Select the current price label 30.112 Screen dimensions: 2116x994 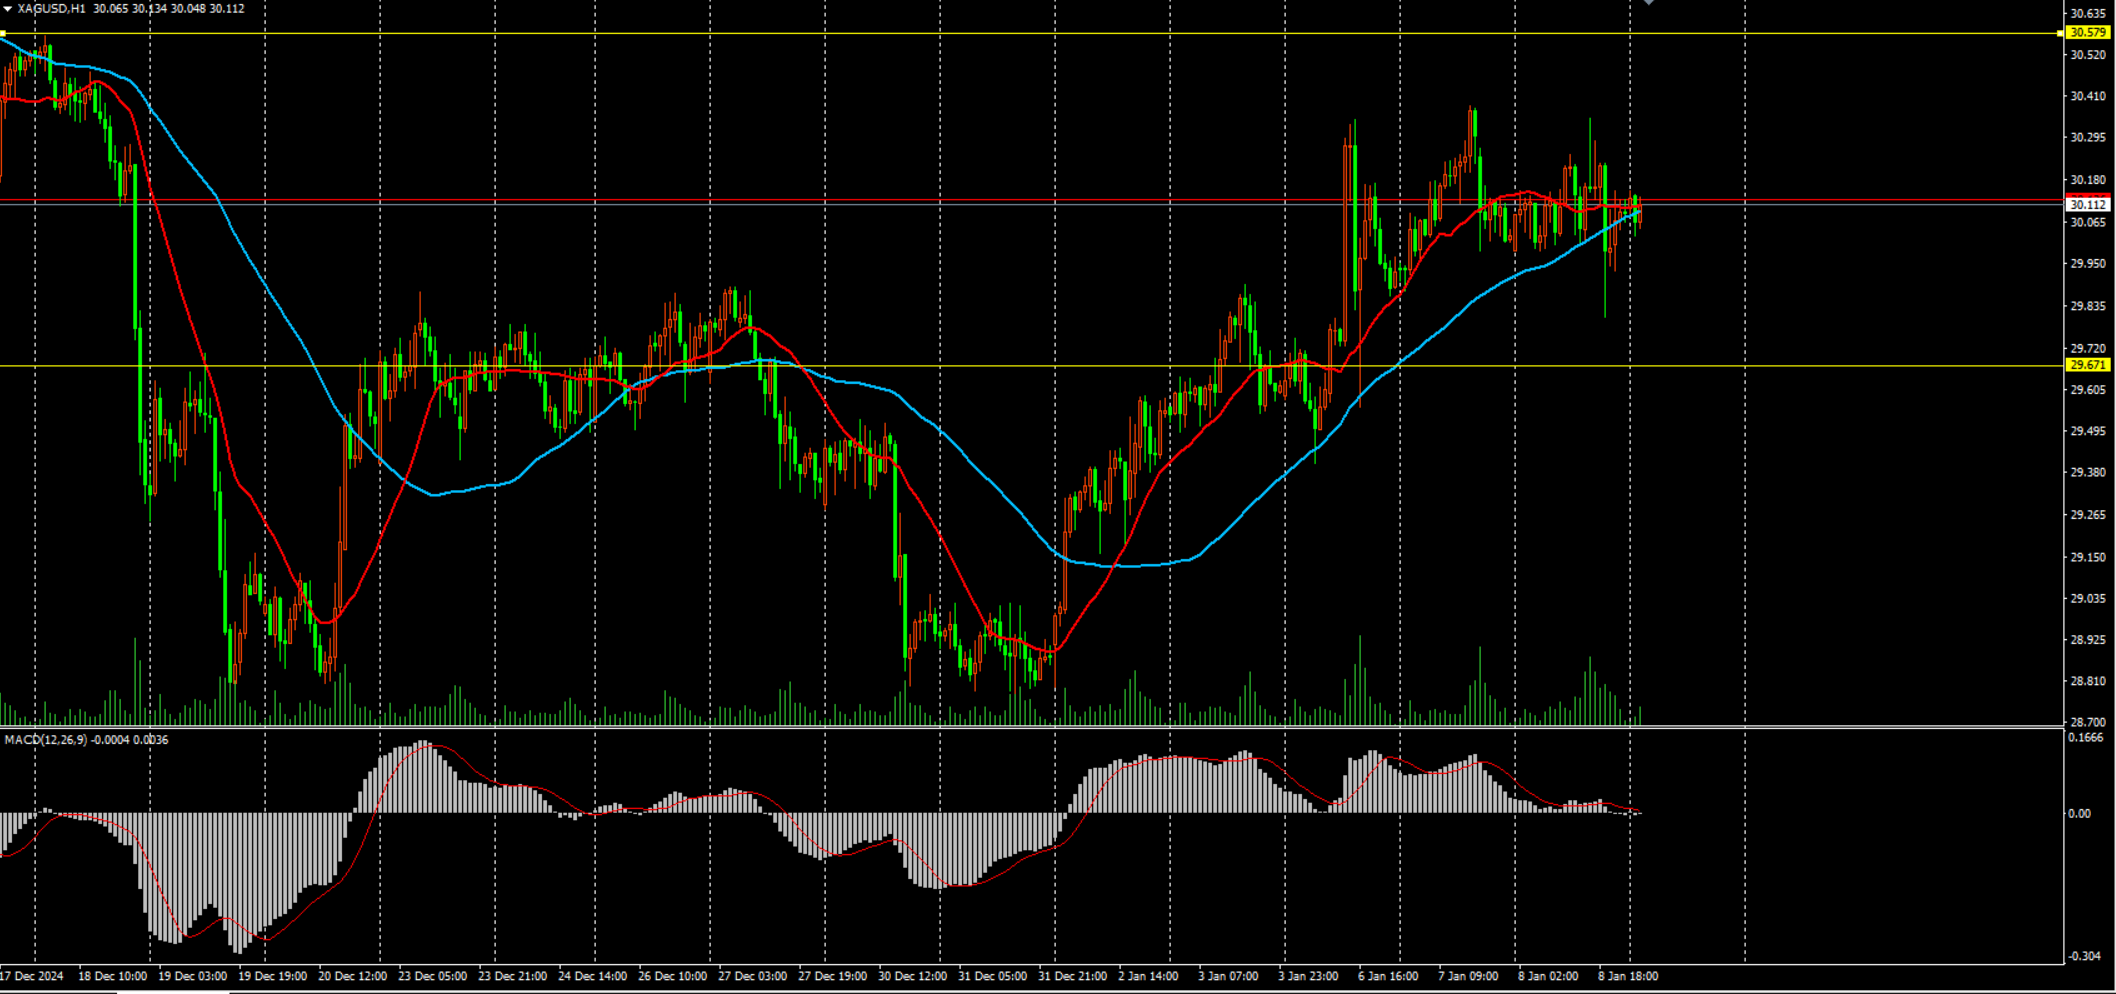tap(2088, 204)
